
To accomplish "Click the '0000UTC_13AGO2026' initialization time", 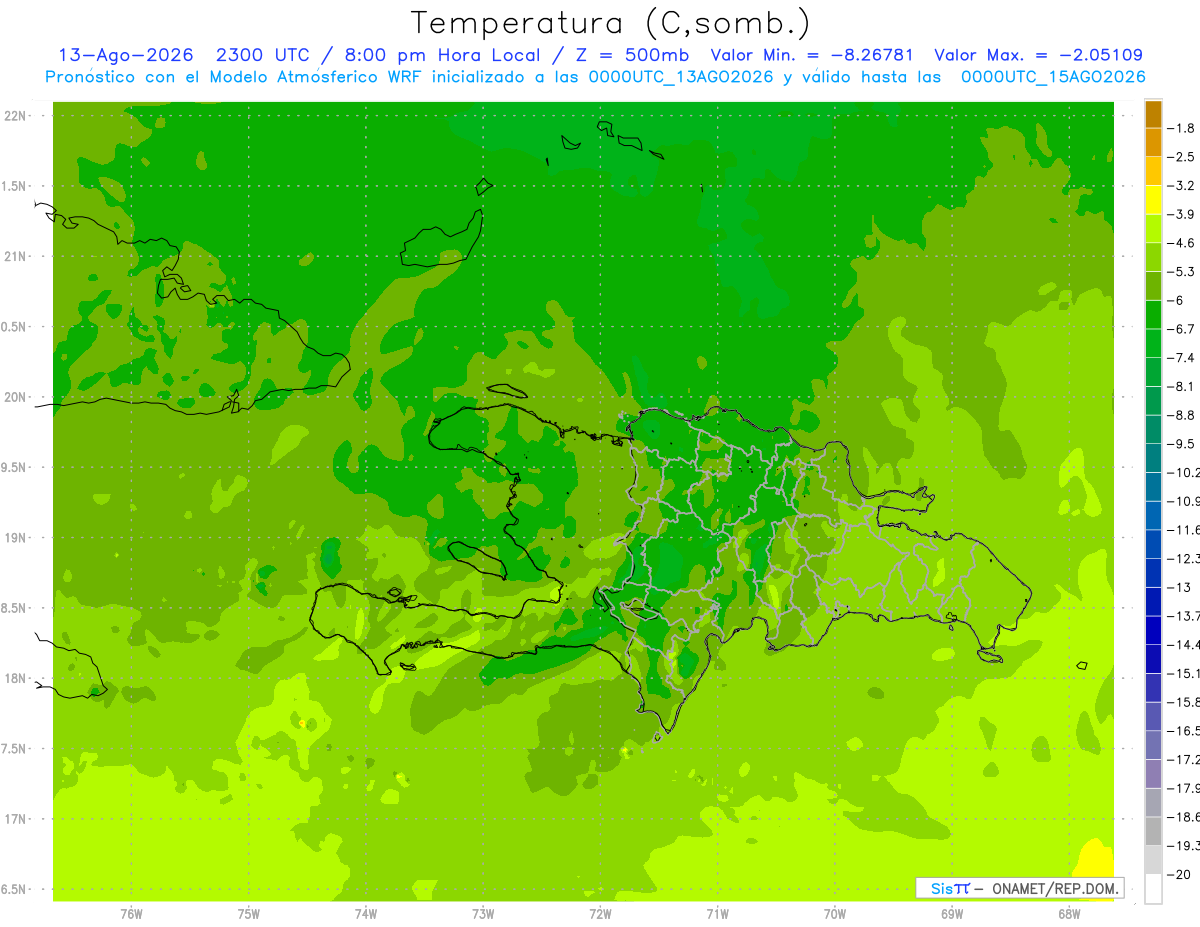I will (x=682, y=77).
